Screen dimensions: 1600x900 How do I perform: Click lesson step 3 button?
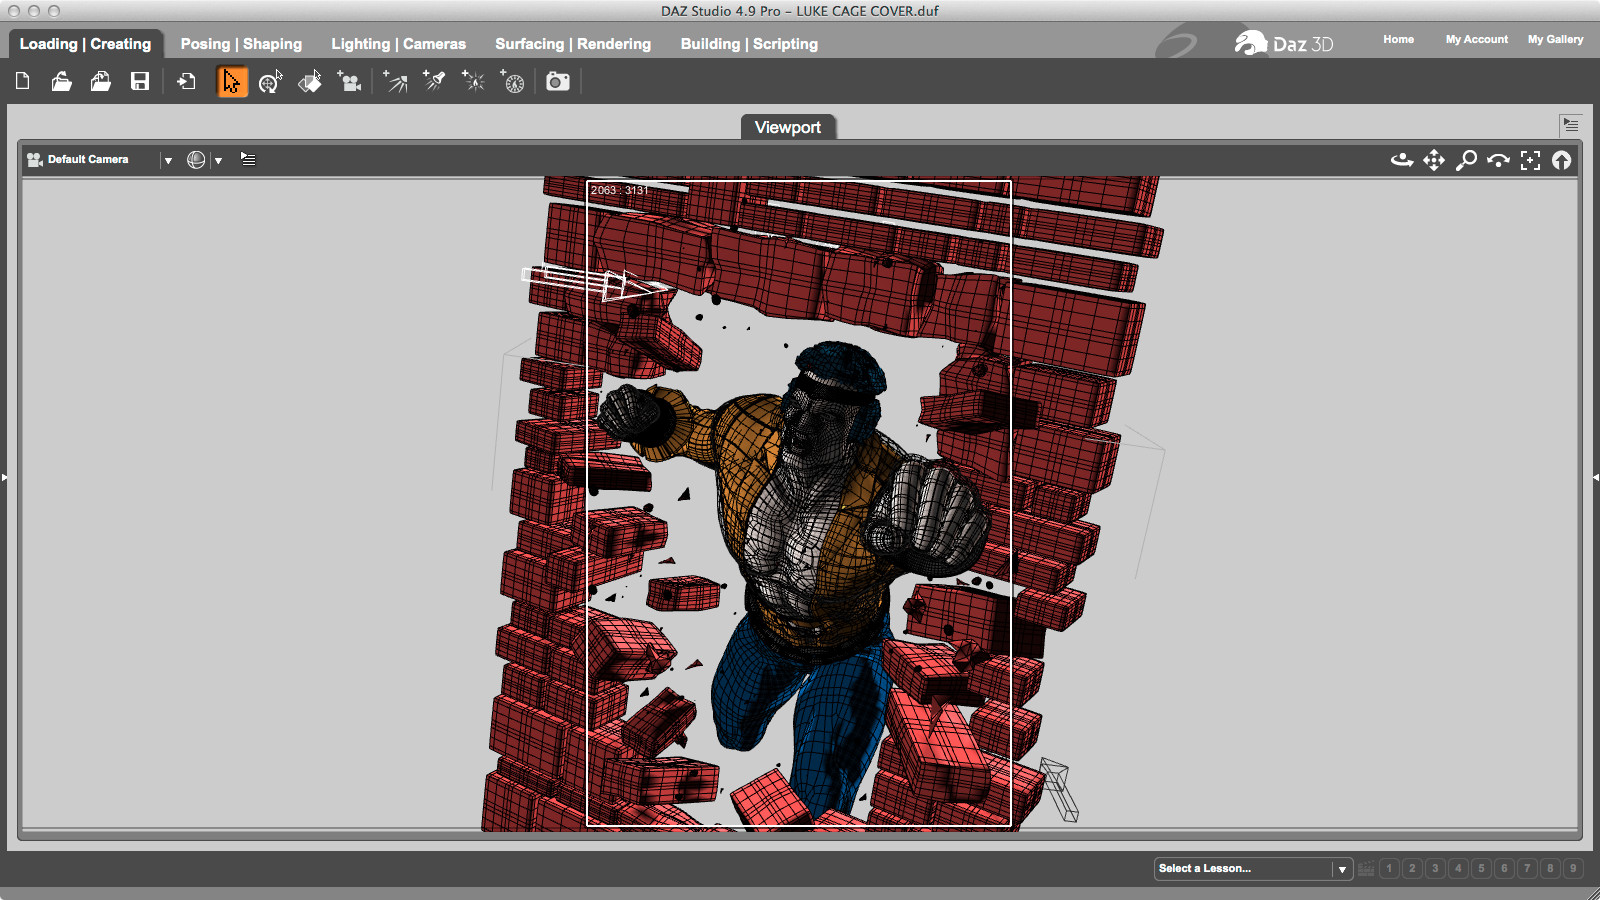click(1435, 868)
